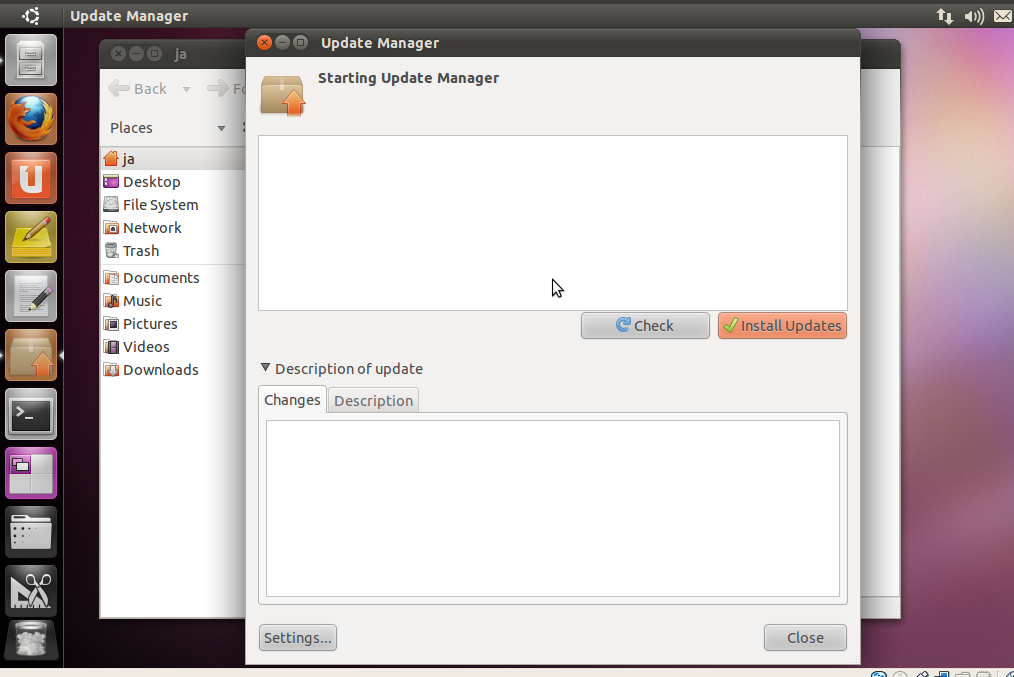Image resolution: width=1014 pixels, height=677 pixels.
Task: Select the ja home folder in sidebar
Action: coord(173,158)
